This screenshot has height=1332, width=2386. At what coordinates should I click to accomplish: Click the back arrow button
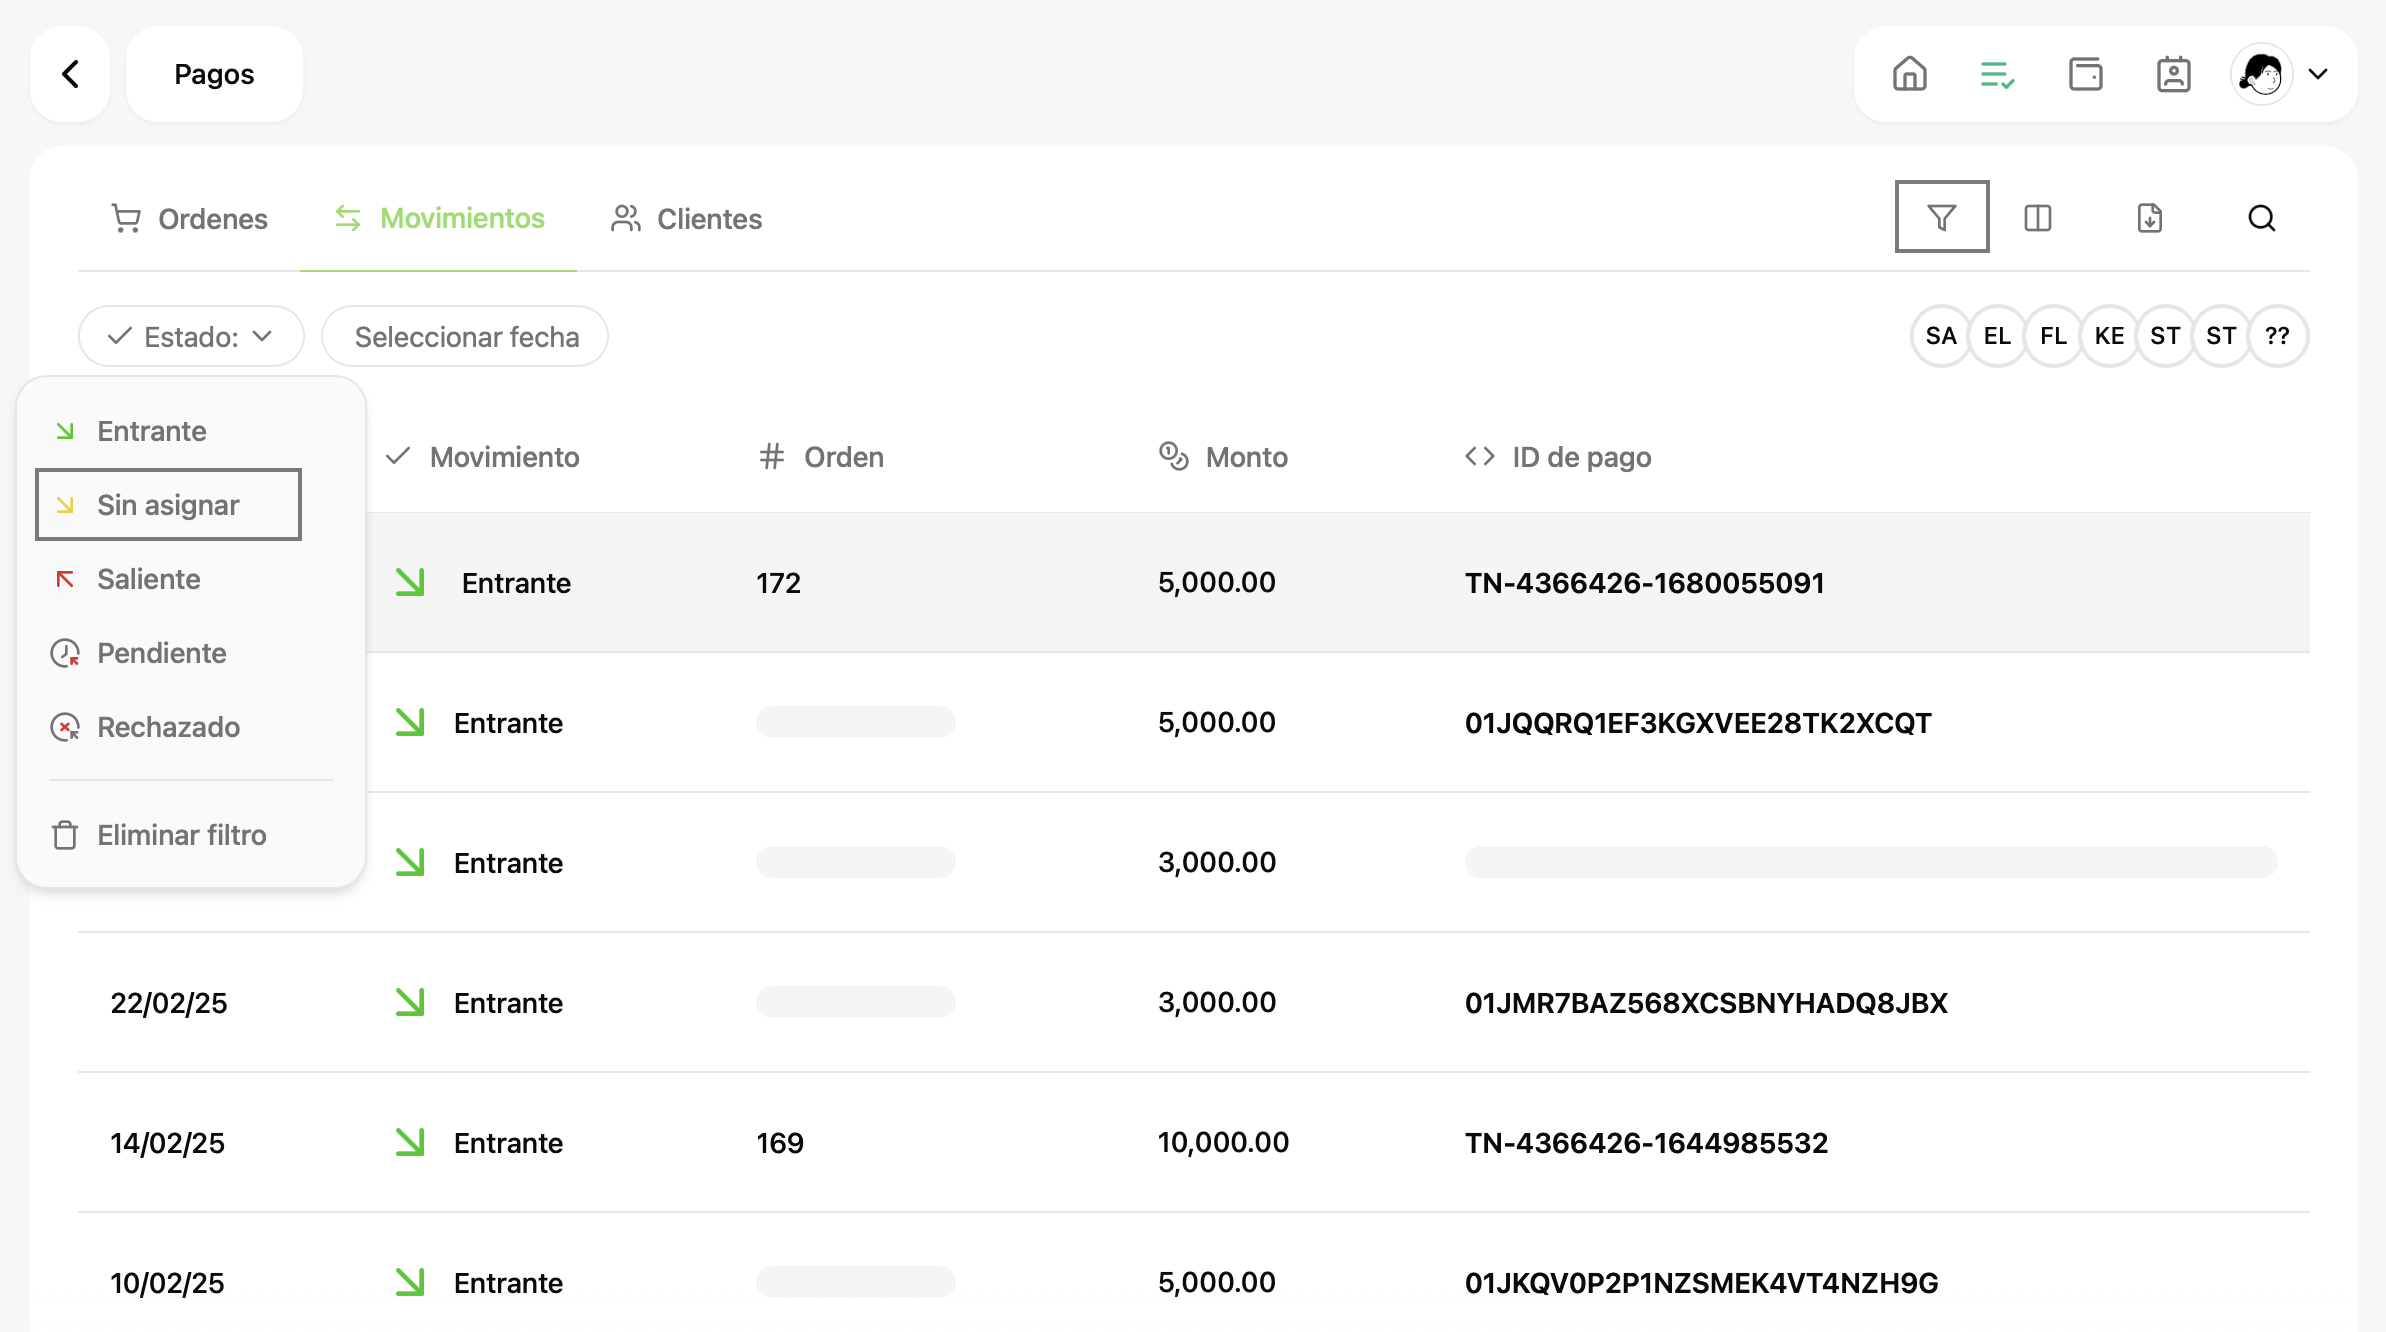(x=70, y=74)
